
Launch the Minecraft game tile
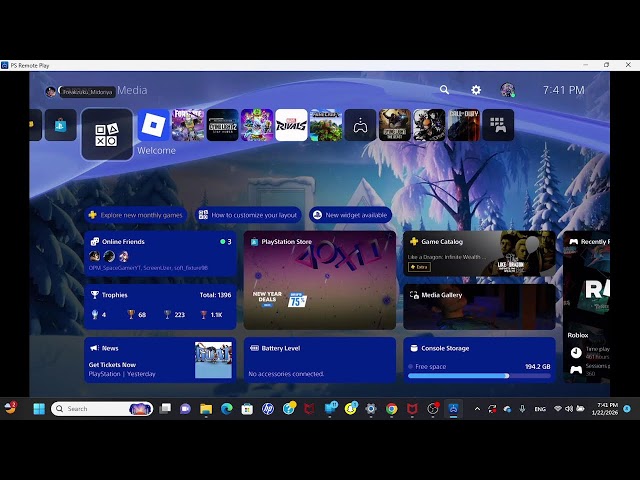click(x=326, y=125)
